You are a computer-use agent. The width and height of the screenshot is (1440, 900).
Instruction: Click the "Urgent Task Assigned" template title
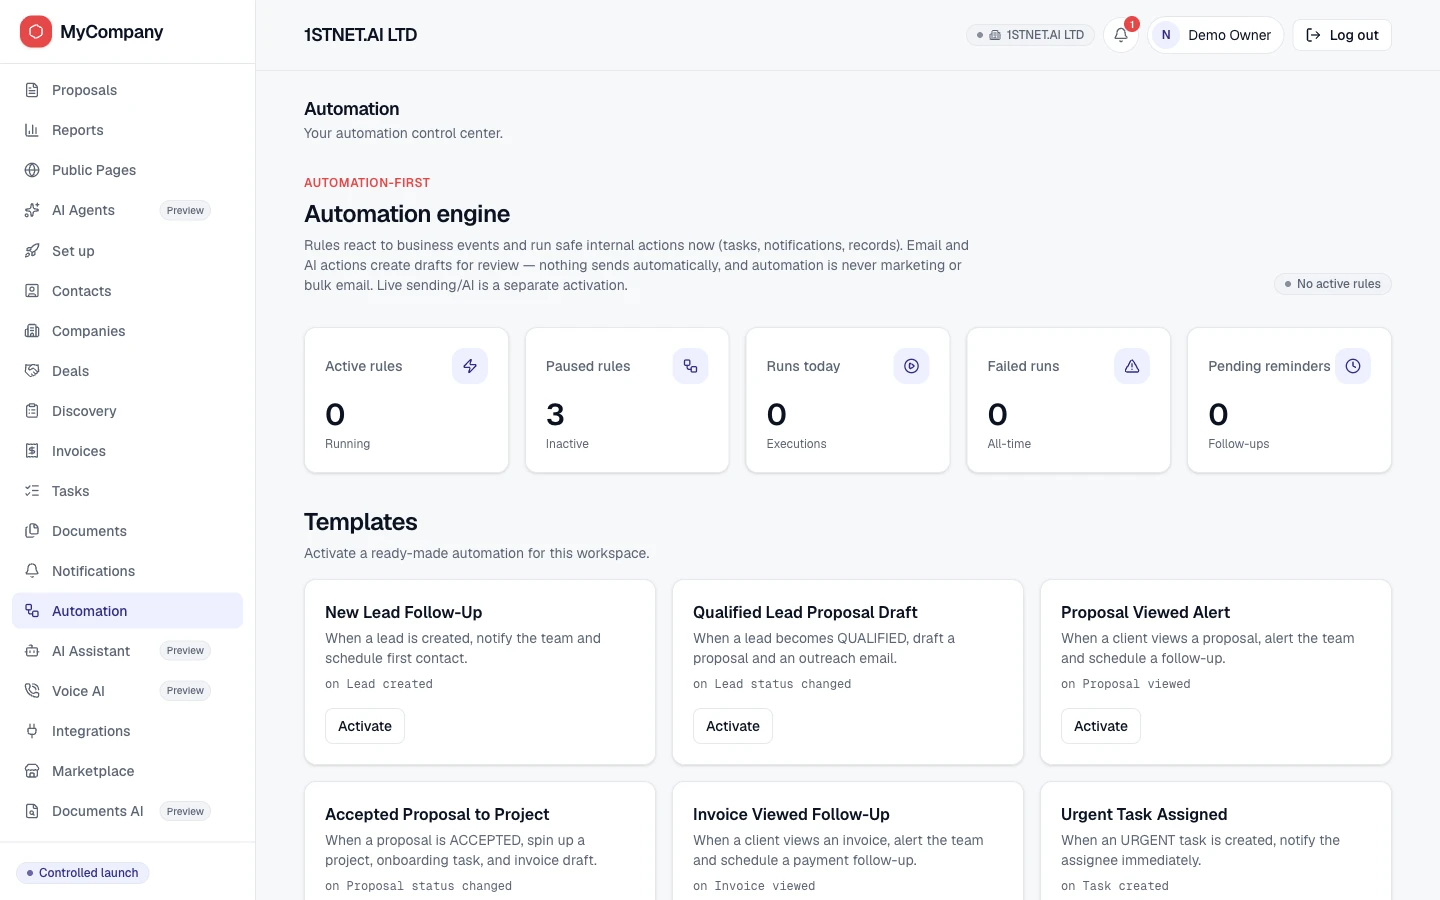pos(1144,814)
